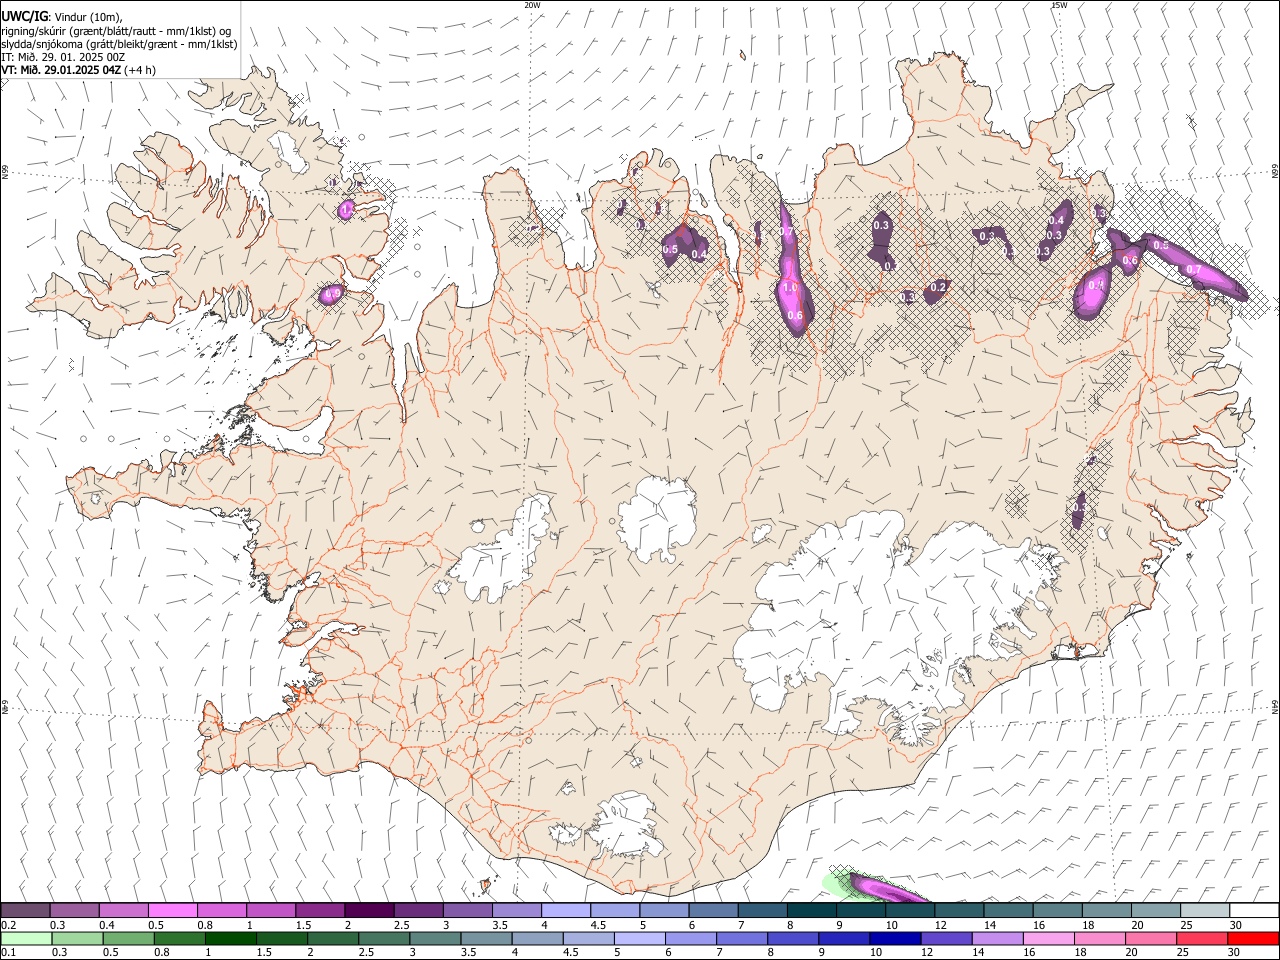Image resolution: width=1280 pixels, height=960 pixels.
Task: Click the darkest green 1 rain legend swatch
Action: click(x=230, y=938)
